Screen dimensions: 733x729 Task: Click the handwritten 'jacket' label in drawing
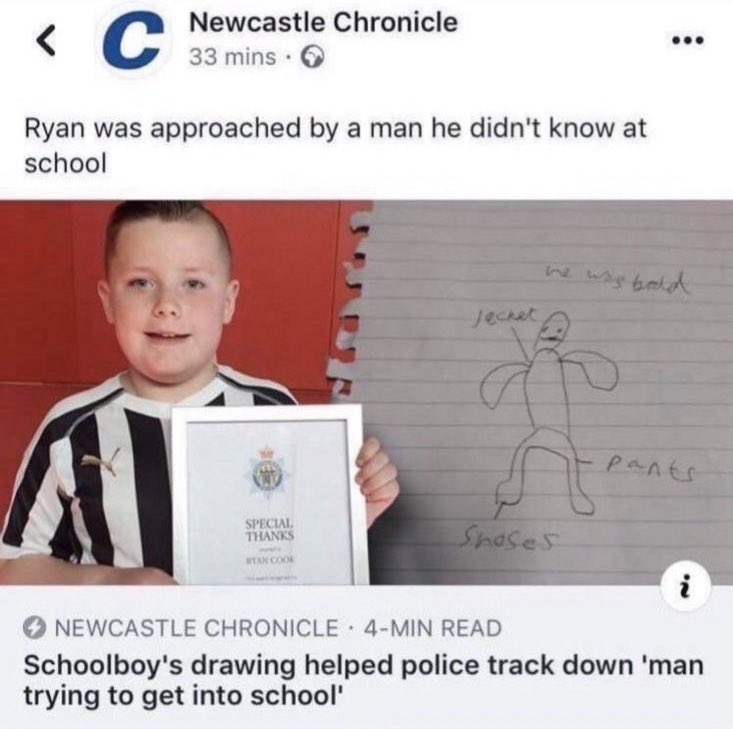pyautogui.click(x=505, y=313)
